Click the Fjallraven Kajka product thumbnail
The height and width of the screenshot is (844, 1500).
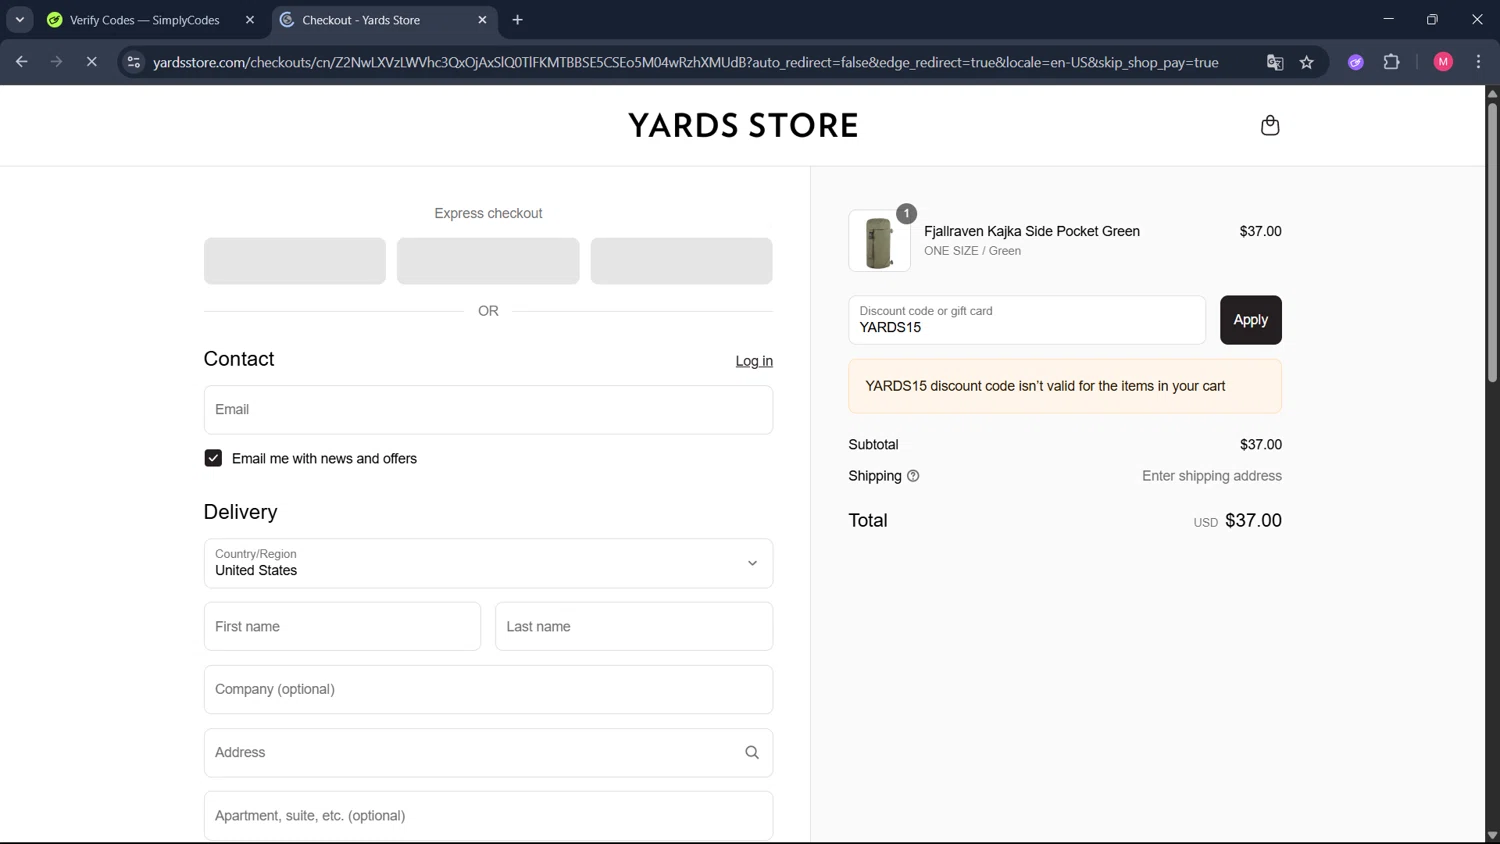(x=880, y=241)
